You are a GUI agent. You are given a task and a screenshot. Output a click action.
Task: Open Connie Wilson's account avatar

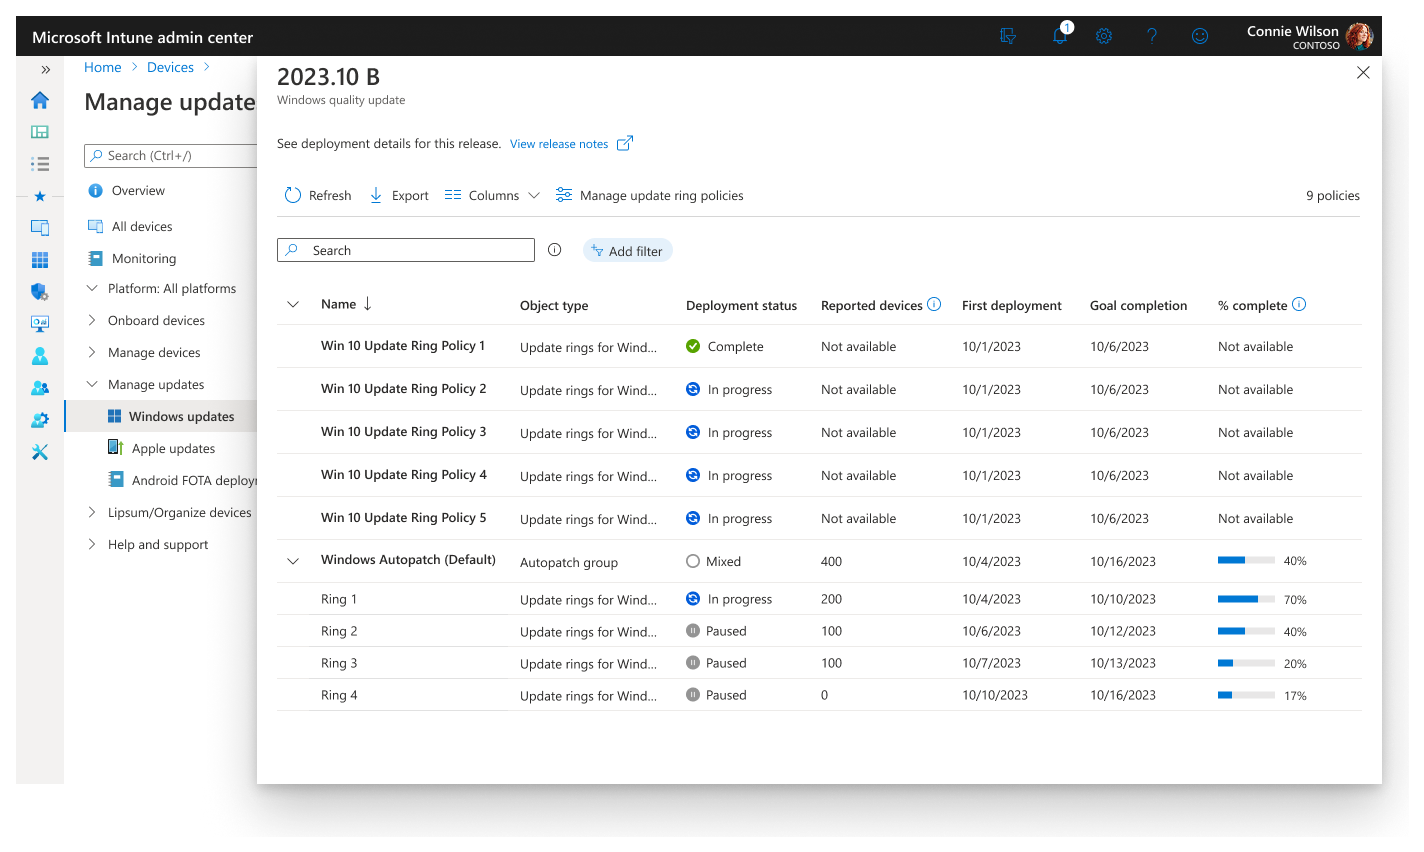tap(1359, 36)
